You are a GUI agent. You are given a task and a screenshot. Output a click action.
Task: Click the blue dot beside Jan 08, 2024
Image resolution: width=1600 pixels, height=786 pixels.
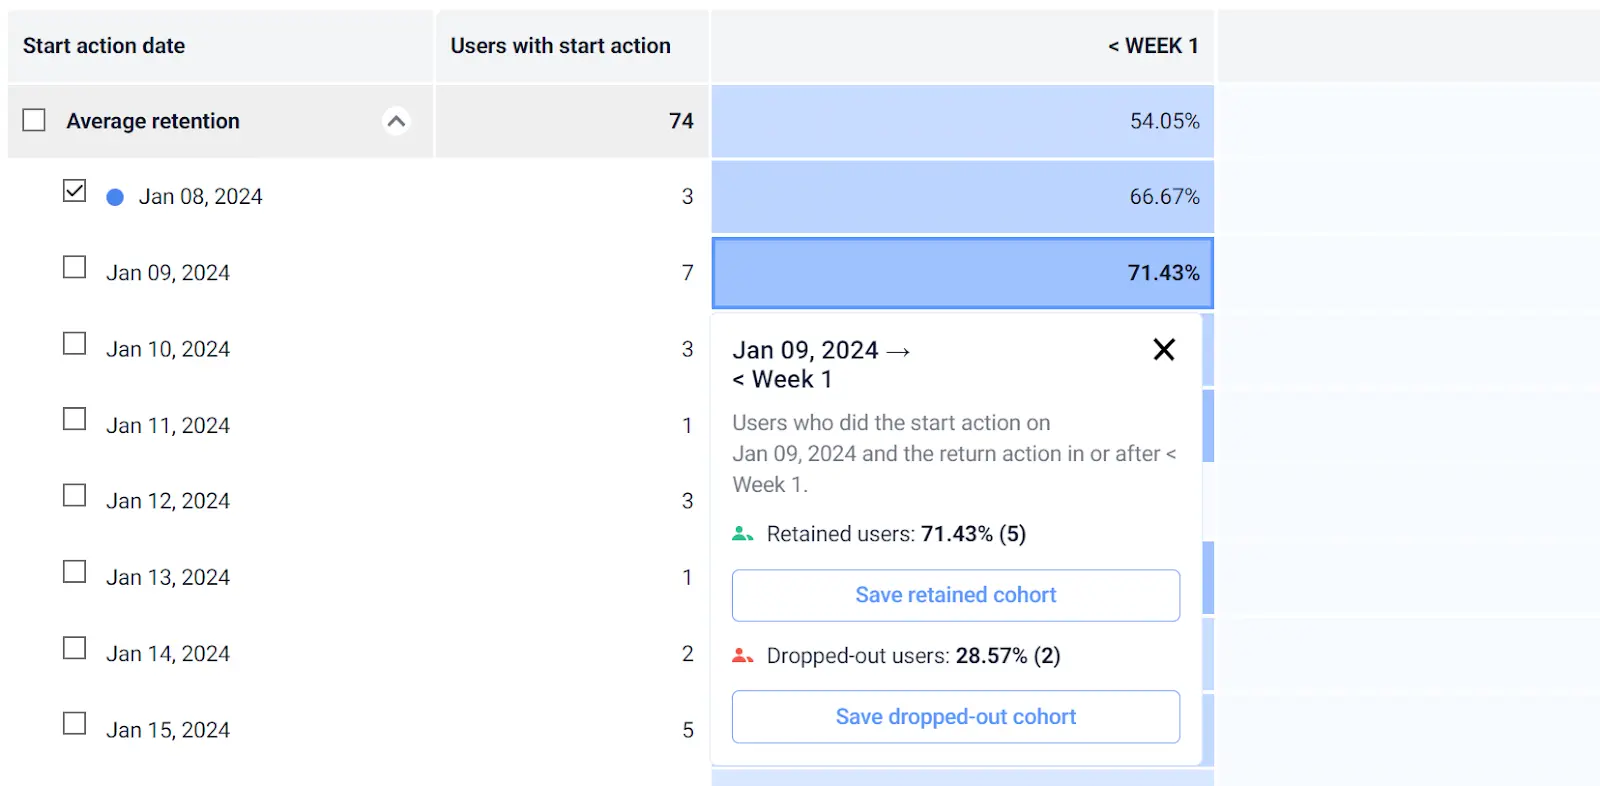point(115,197)
